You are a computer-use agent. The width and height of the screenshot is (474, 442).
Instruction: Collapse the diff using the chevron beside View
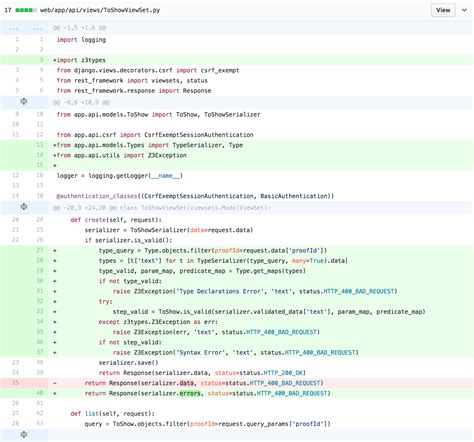coord(464,10)
